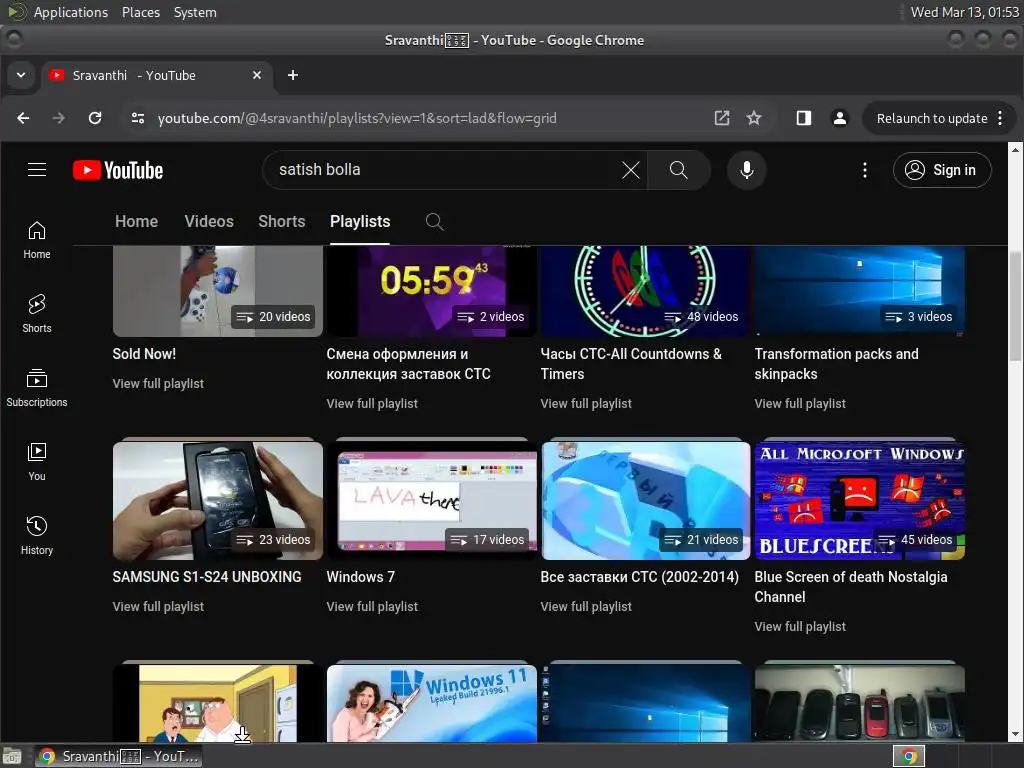Open the Applications menu
Image resolution: width=1024 pixels, height=768 pixels.
(71, 12)
